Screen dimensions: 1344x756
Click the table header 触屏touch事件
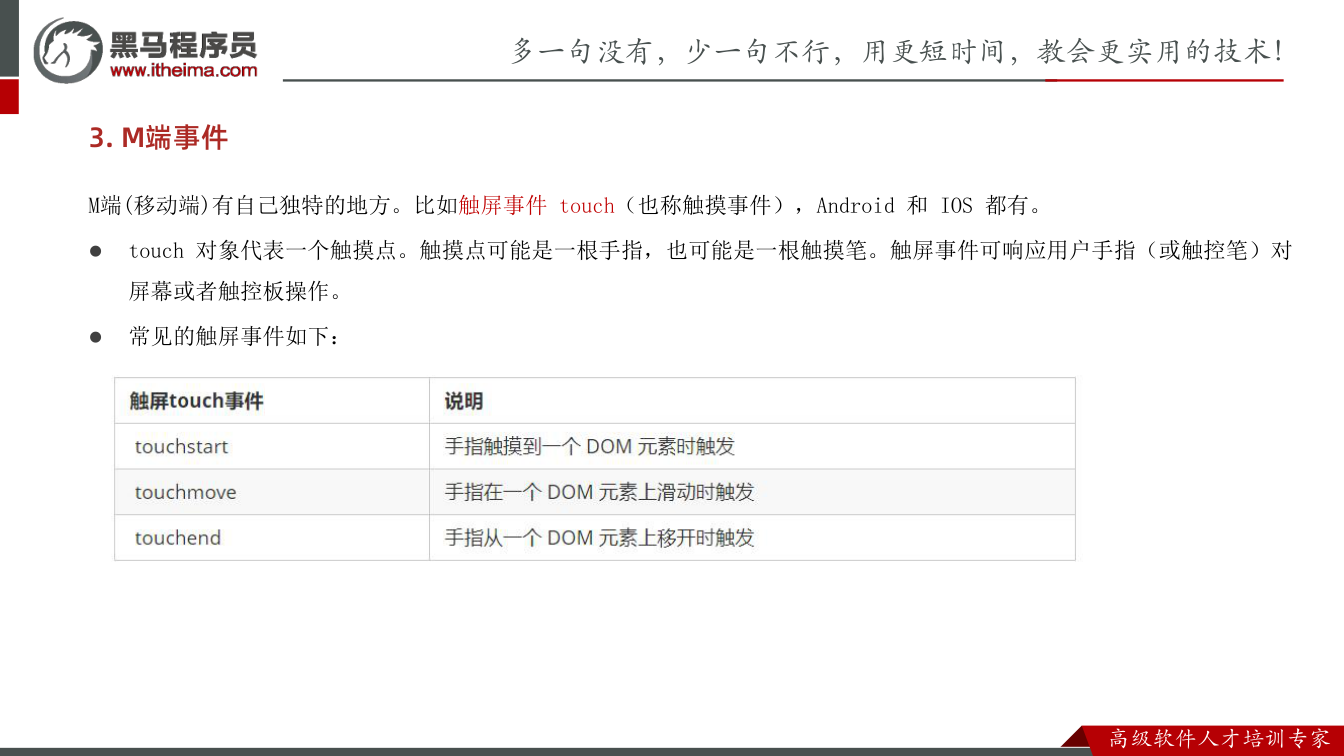(x=196, y=401)
